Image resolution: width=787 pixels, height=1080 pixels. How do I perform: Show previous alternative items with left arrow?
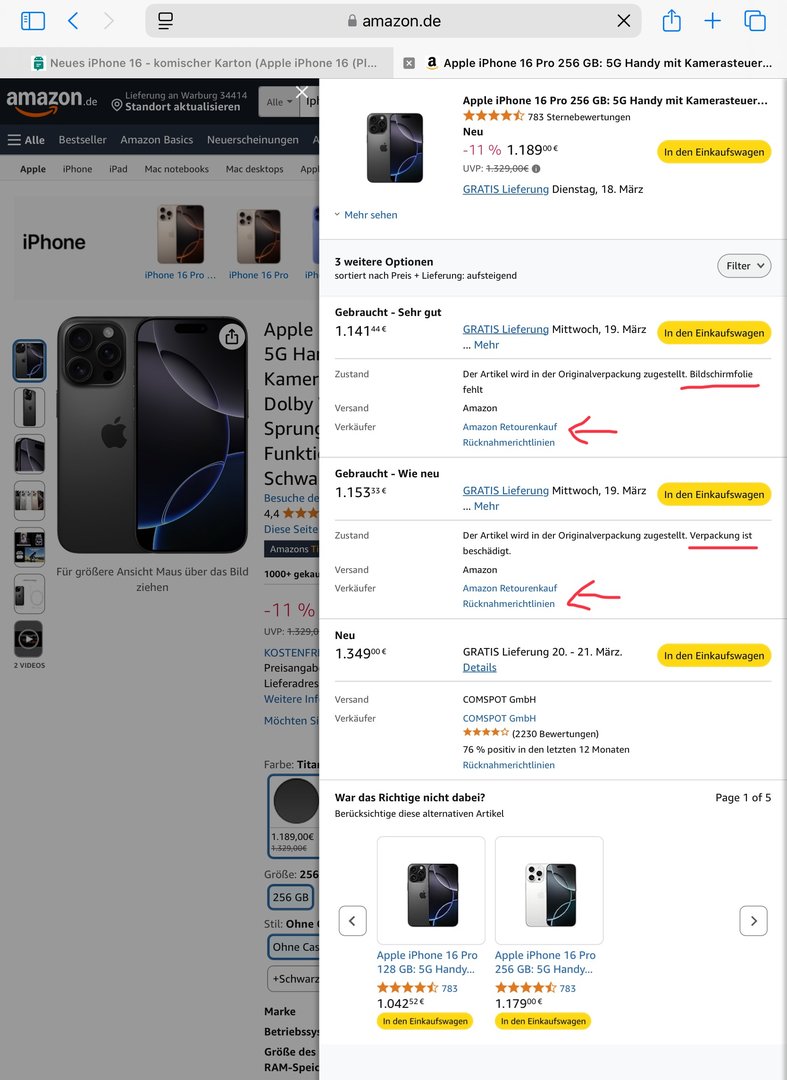(x=352, y=920)
